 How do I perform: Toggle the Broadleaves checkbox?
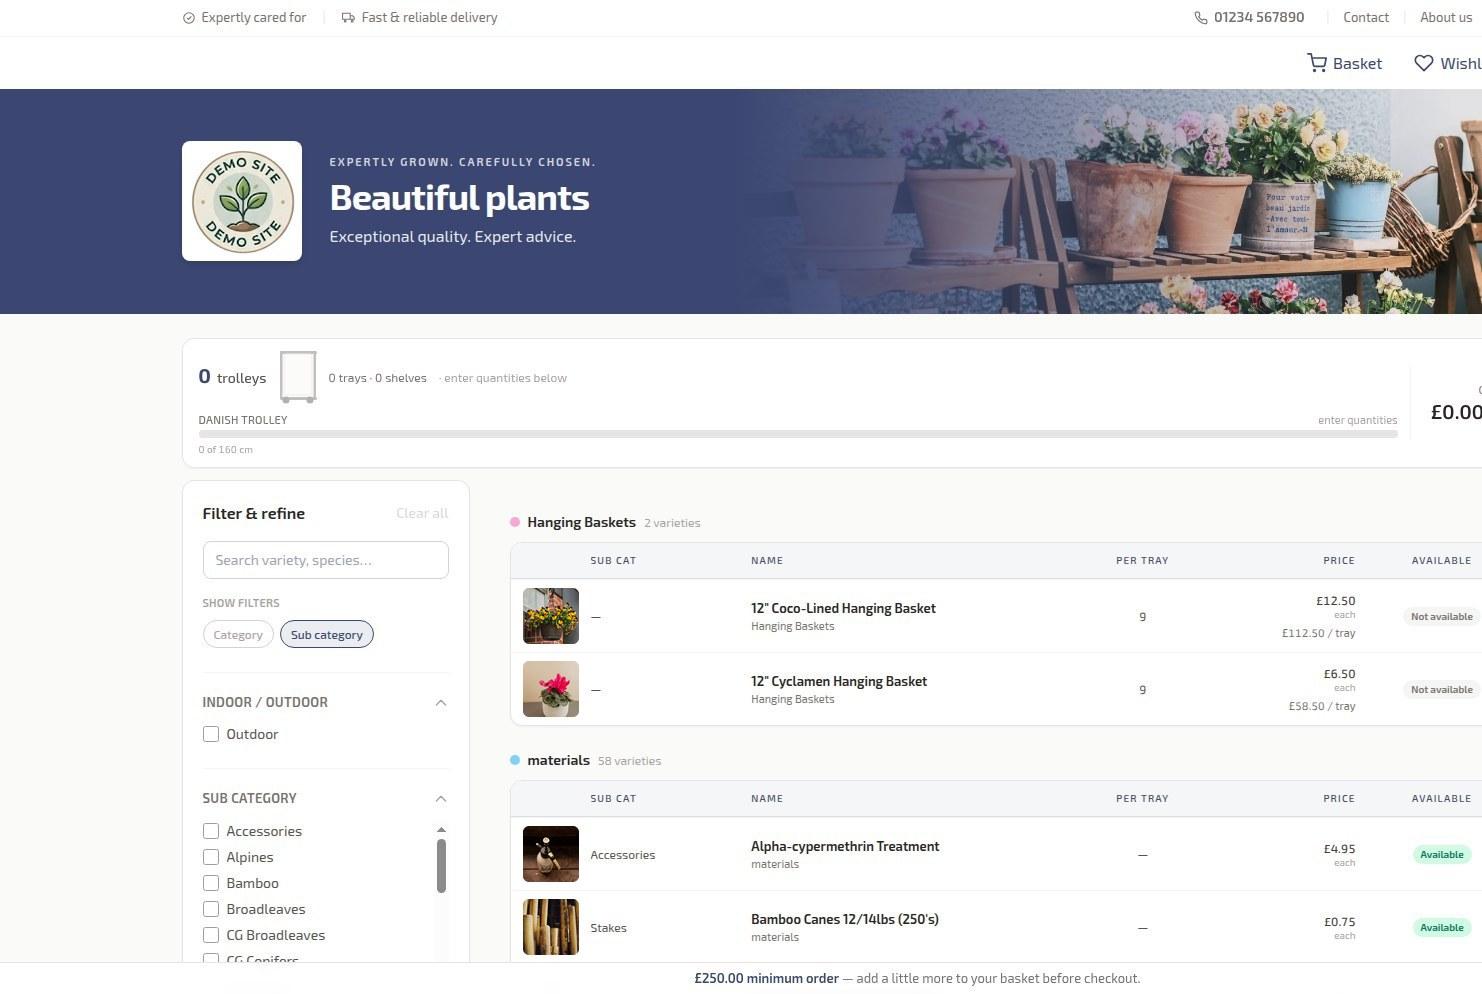tap(211, 909)
